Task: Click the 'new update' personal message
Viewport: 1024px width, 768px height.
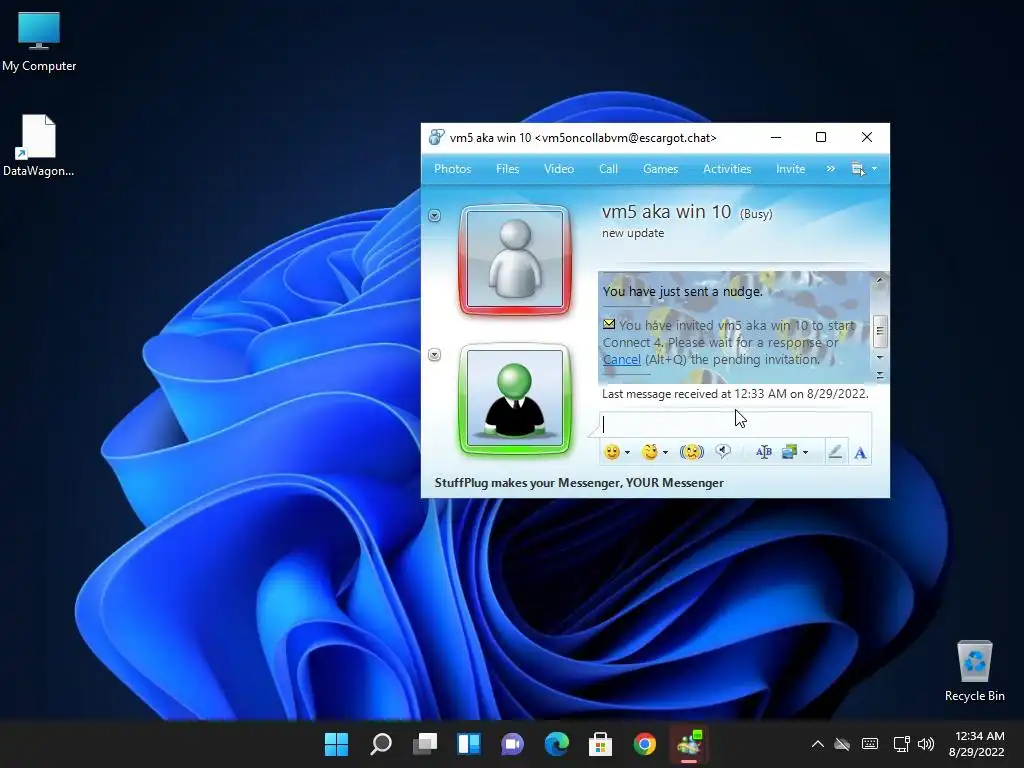Action: [633, 233]
